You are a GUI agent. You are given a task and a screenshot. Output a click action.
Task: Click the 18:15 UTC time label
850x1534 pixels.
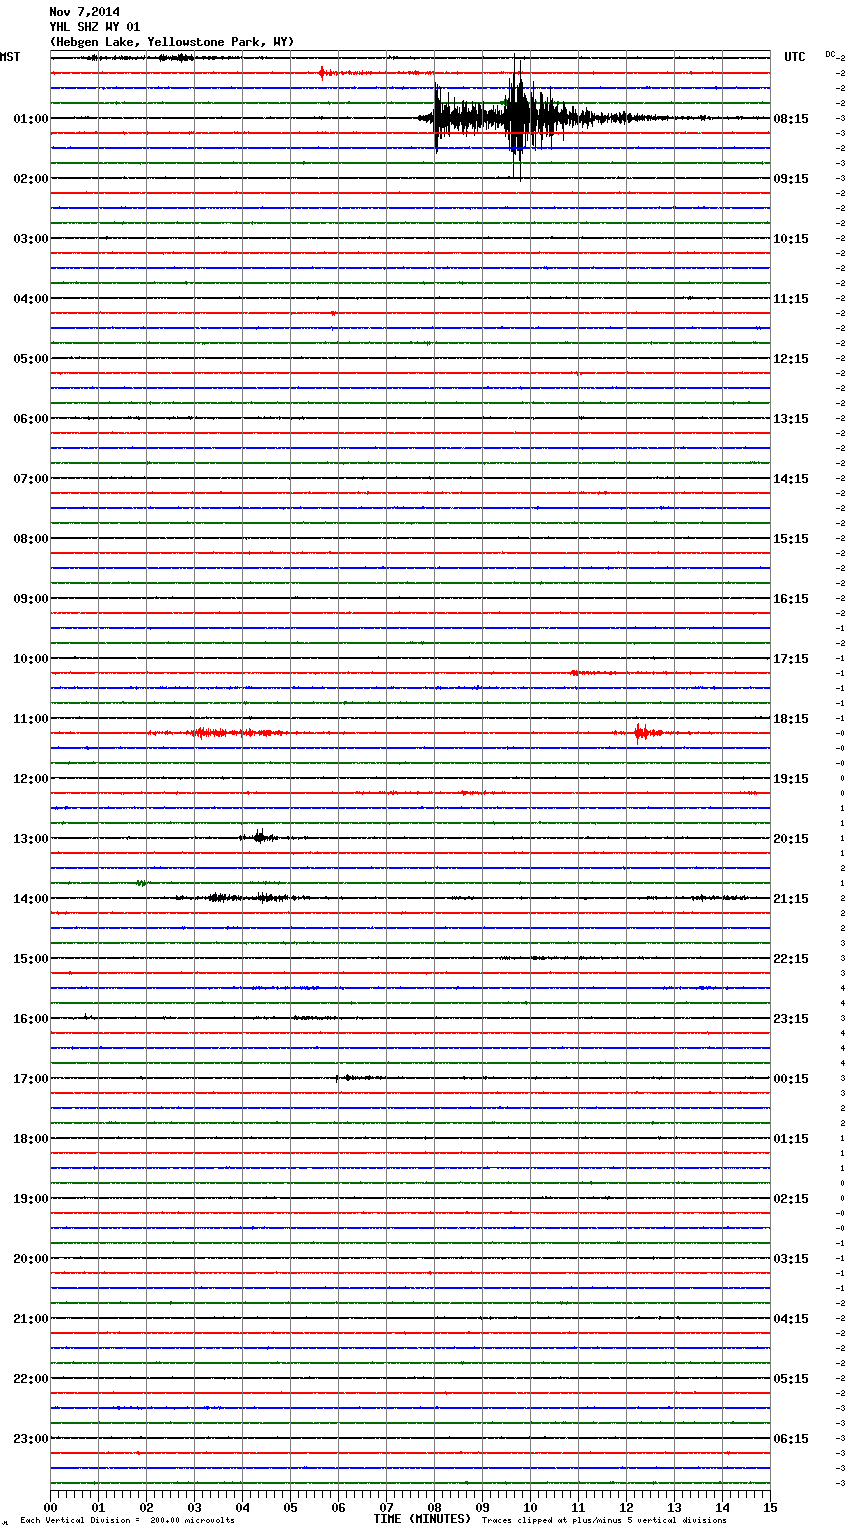click(x=791, y=719)
